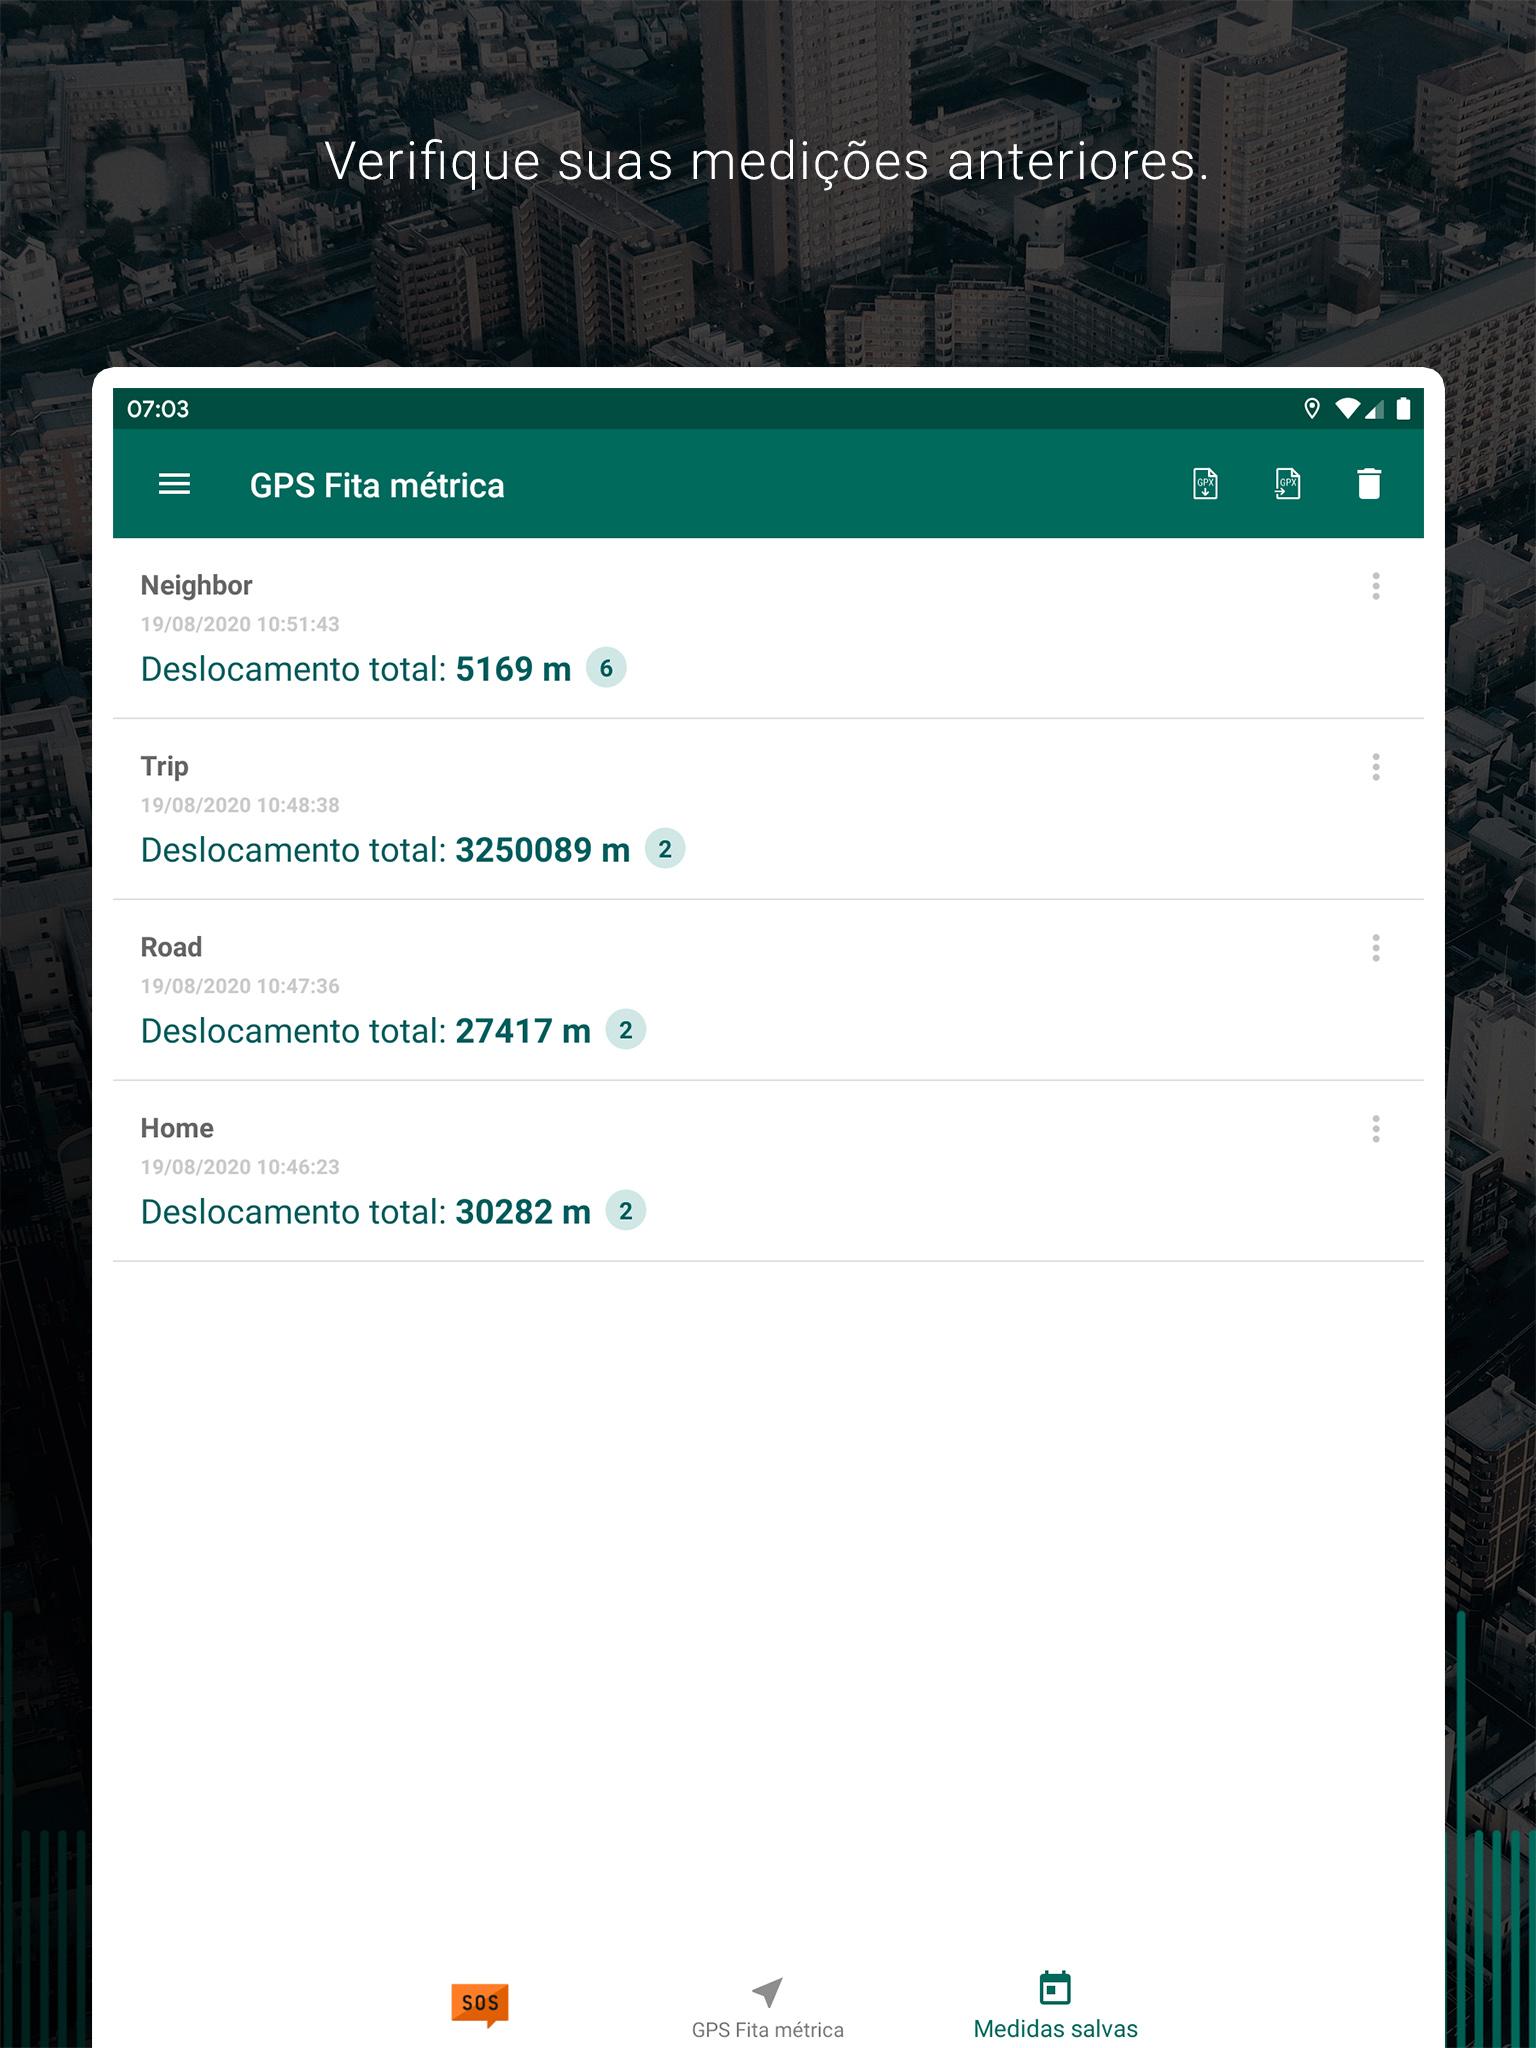The width and height of the screenshot is (1536, 2048).
Task: Click the timestamp 19/08/2020 10:48:38
Action: [240, 805]
